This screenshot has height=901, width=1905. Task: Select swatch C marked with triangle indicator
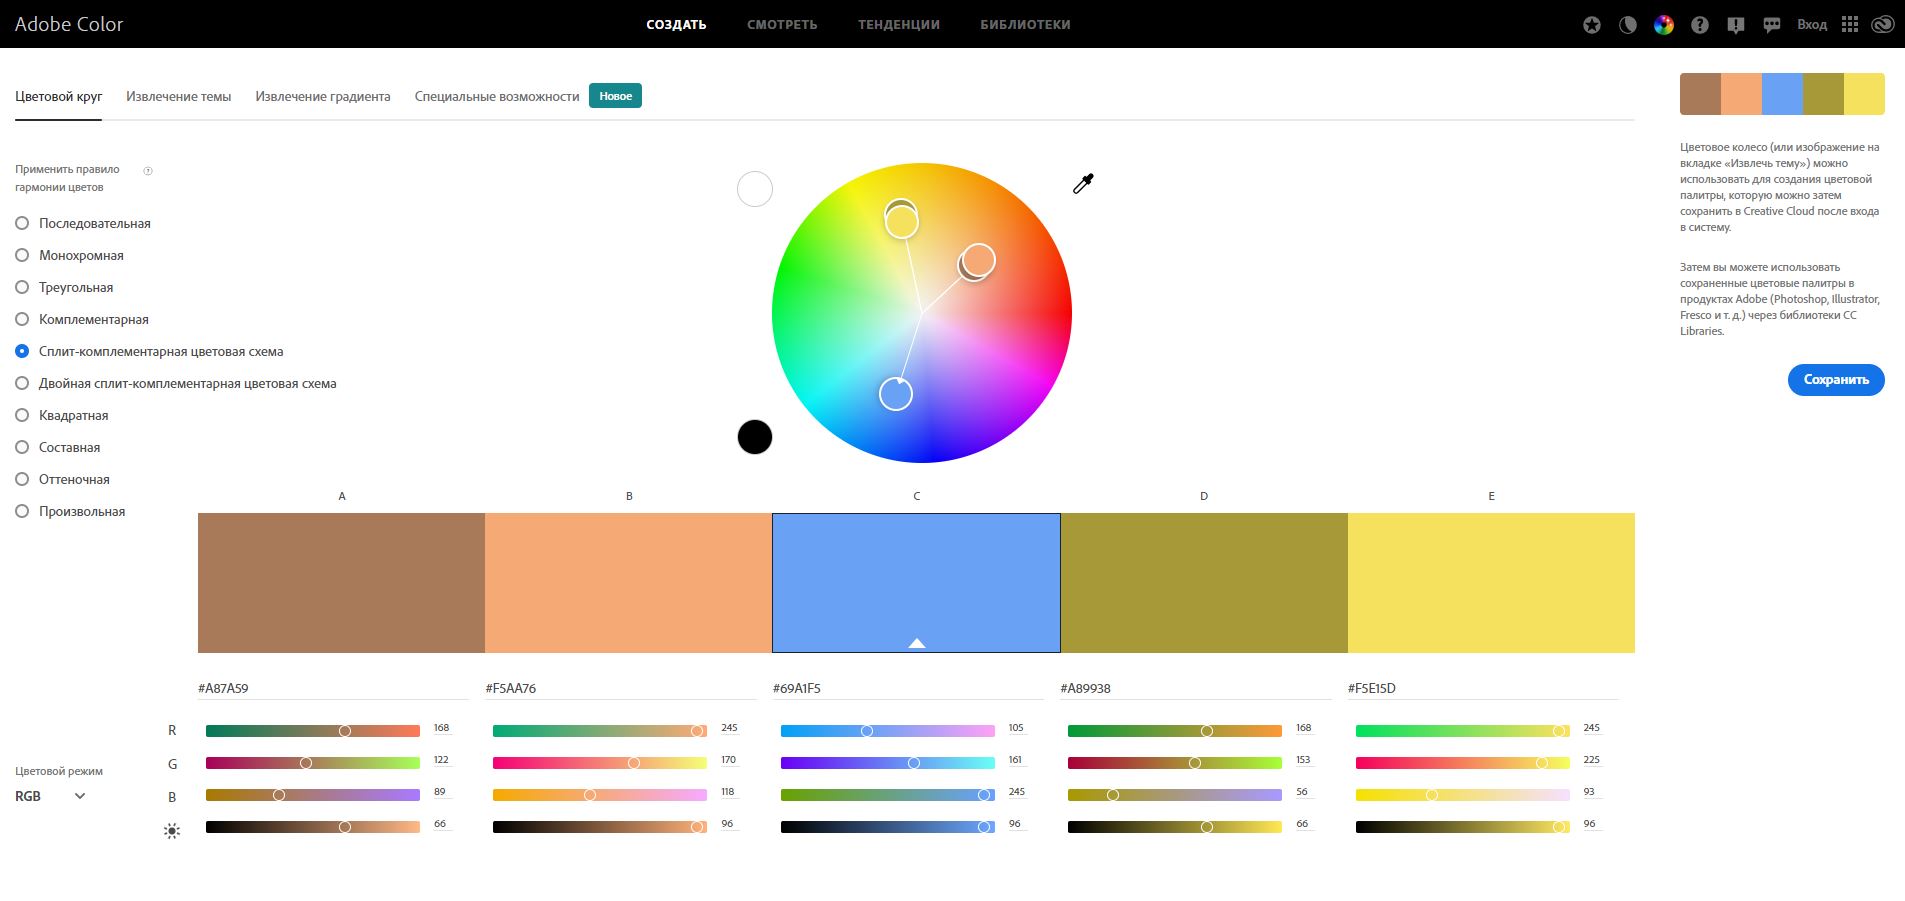916,583
